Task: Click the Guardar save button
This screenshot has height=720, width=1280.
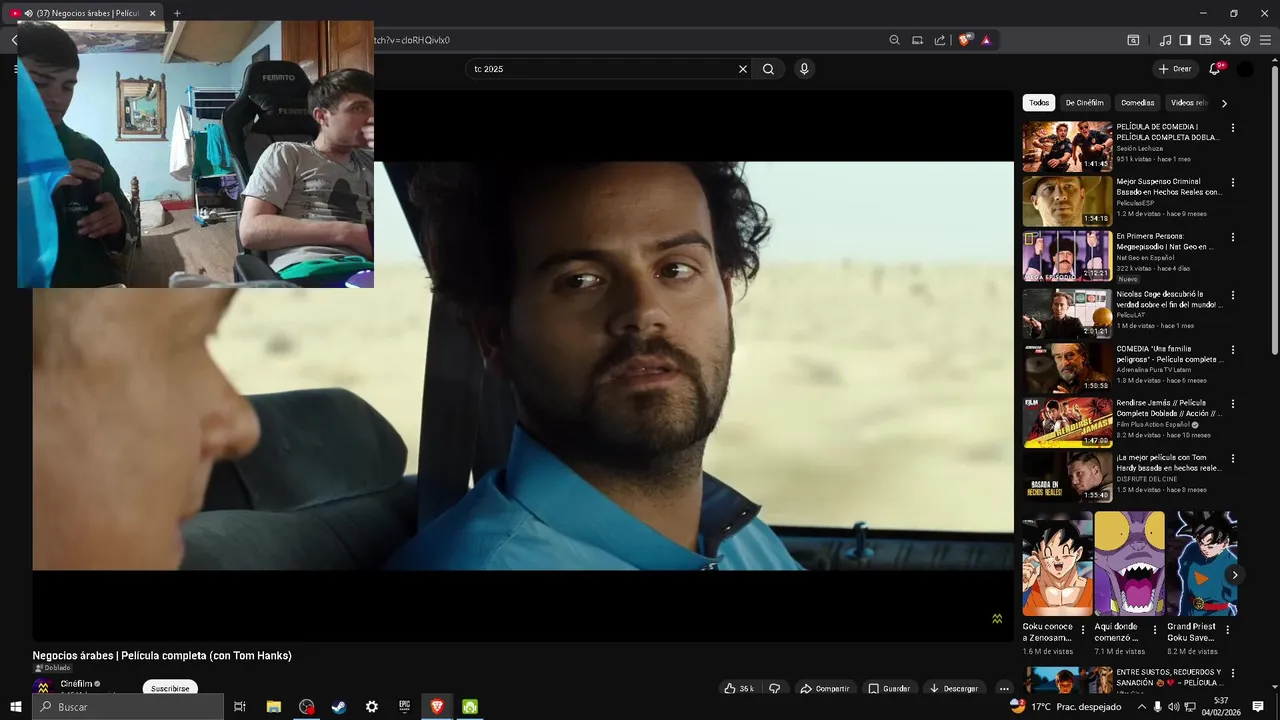Action: (889, 688)
